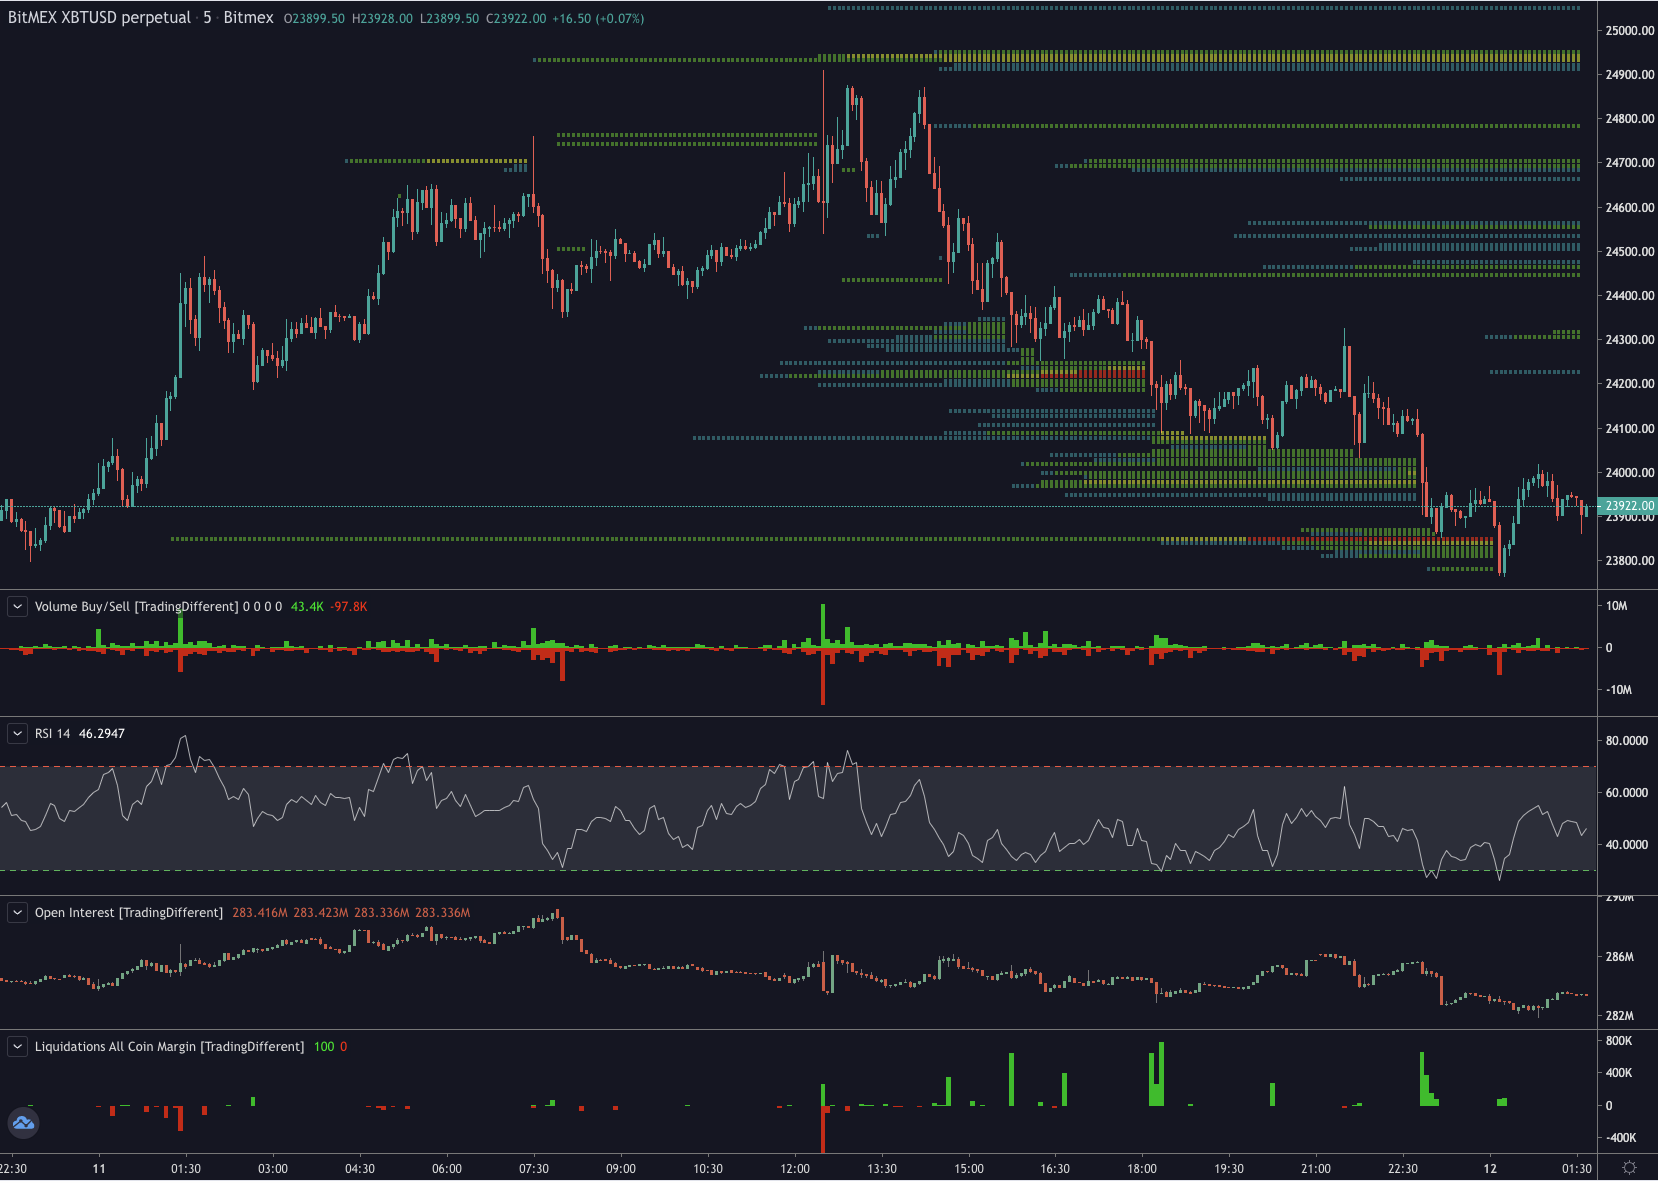This screenshot has width=1658, height=1183.
Task: Collapse the Open Interest pane
Action: click(17, 912)
